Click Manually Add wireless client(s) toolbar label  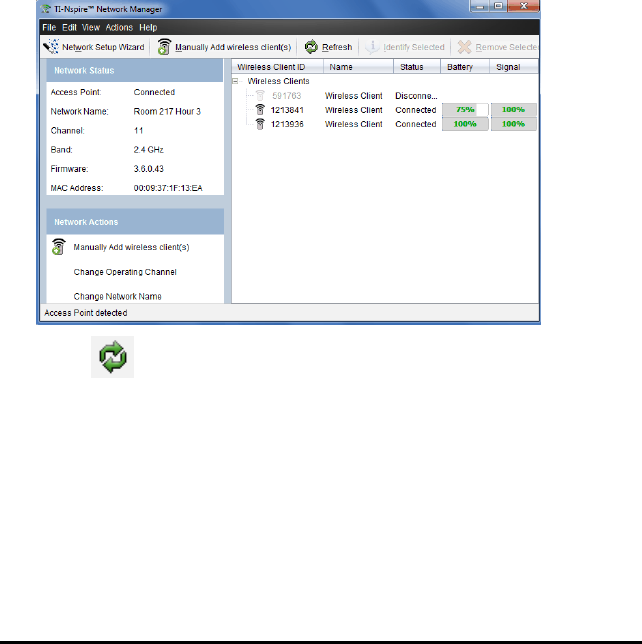[233, 47]
